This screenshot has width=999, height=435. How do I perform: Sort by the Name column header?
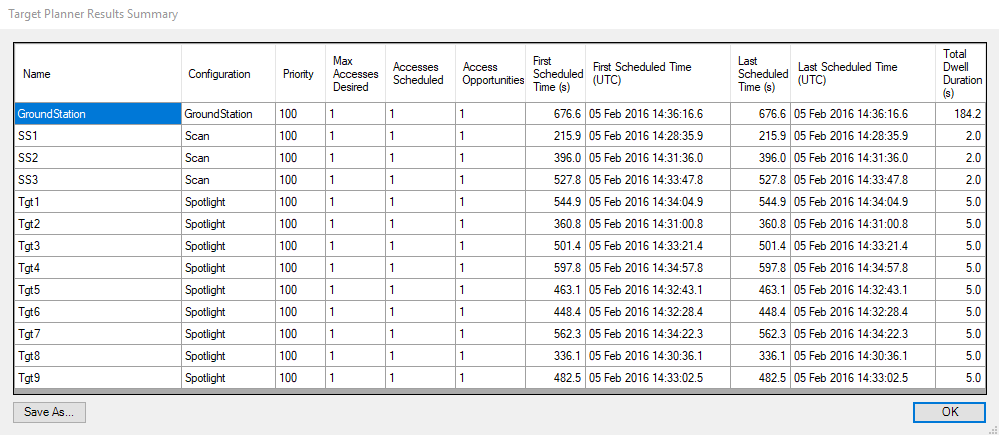[x=97, y=74]
